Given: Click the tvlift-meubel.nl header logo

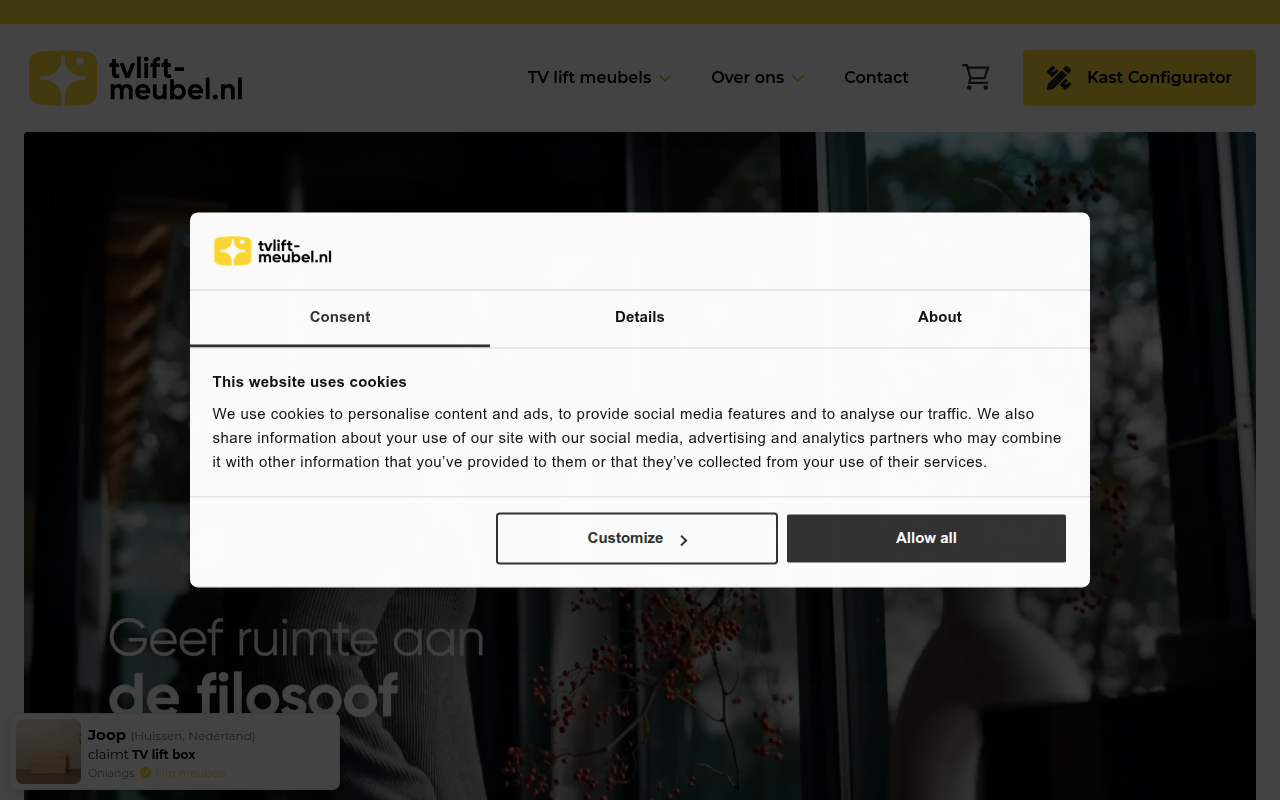Looking at the screenshot, I should pyautogui.click(x=136, y=78).
